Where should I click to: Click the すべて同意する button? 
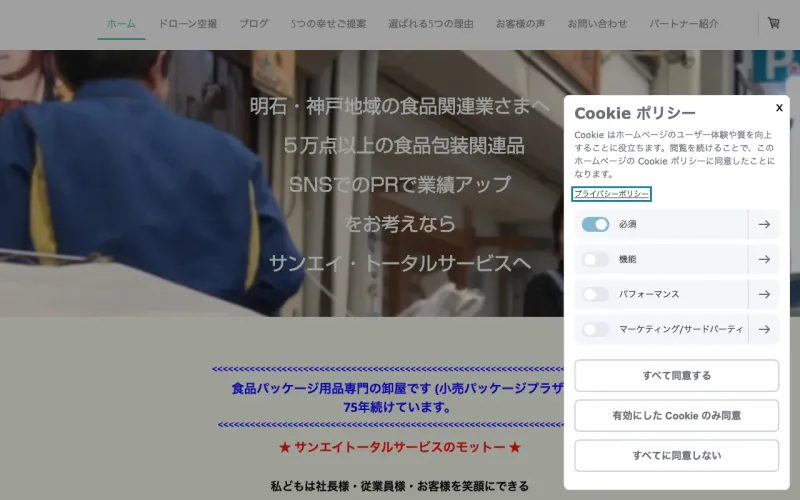677,376
